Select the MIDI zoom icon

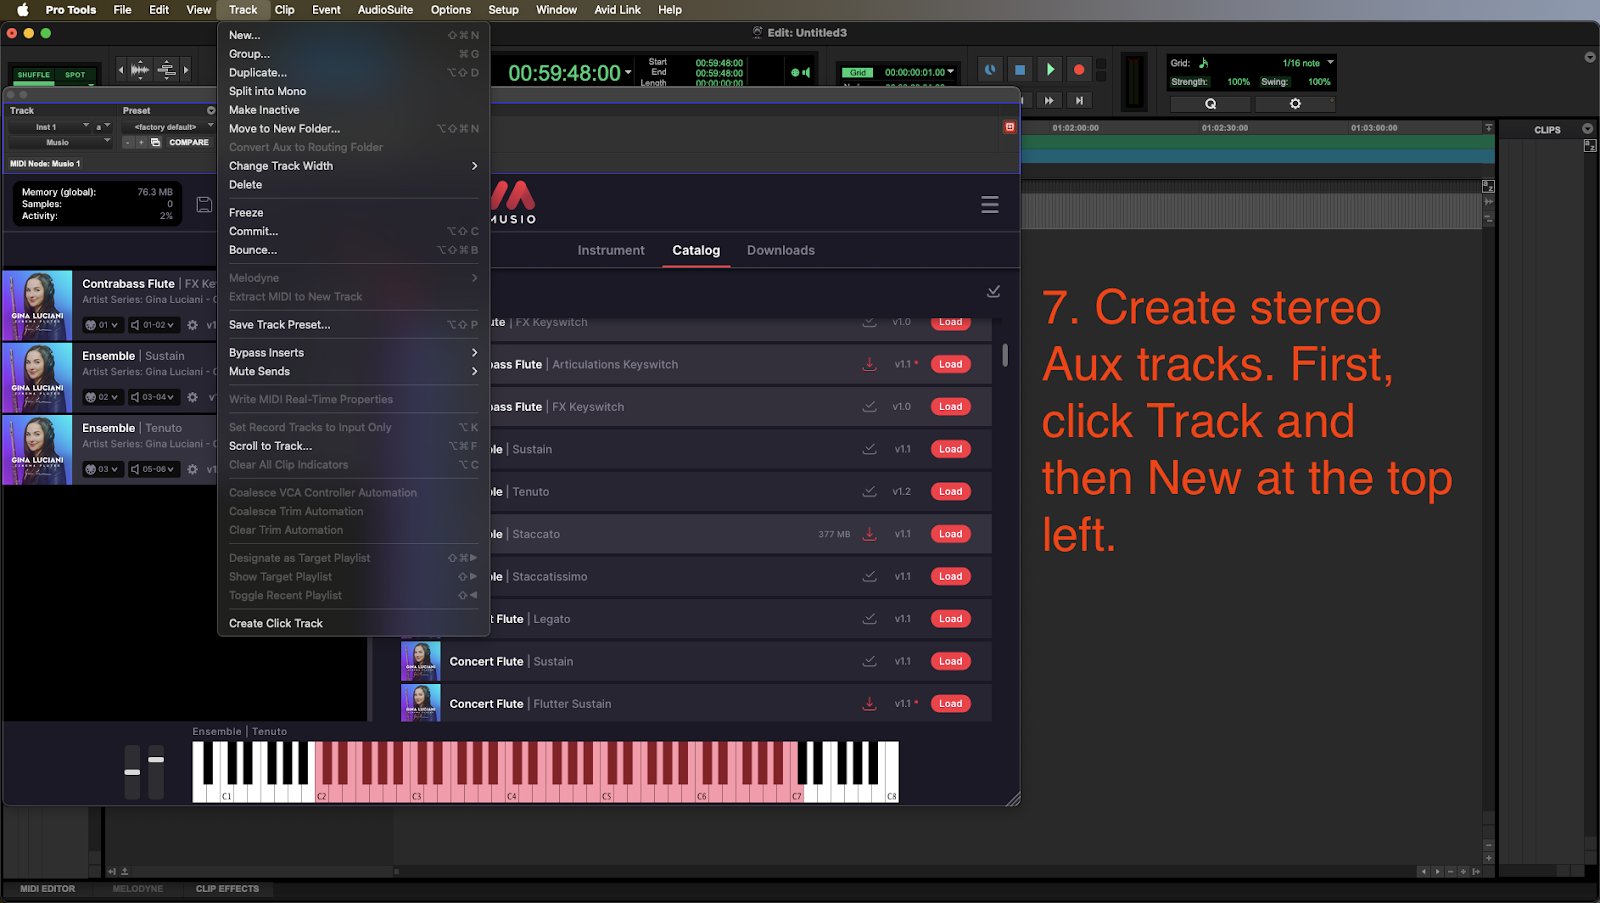click(167, 69)
